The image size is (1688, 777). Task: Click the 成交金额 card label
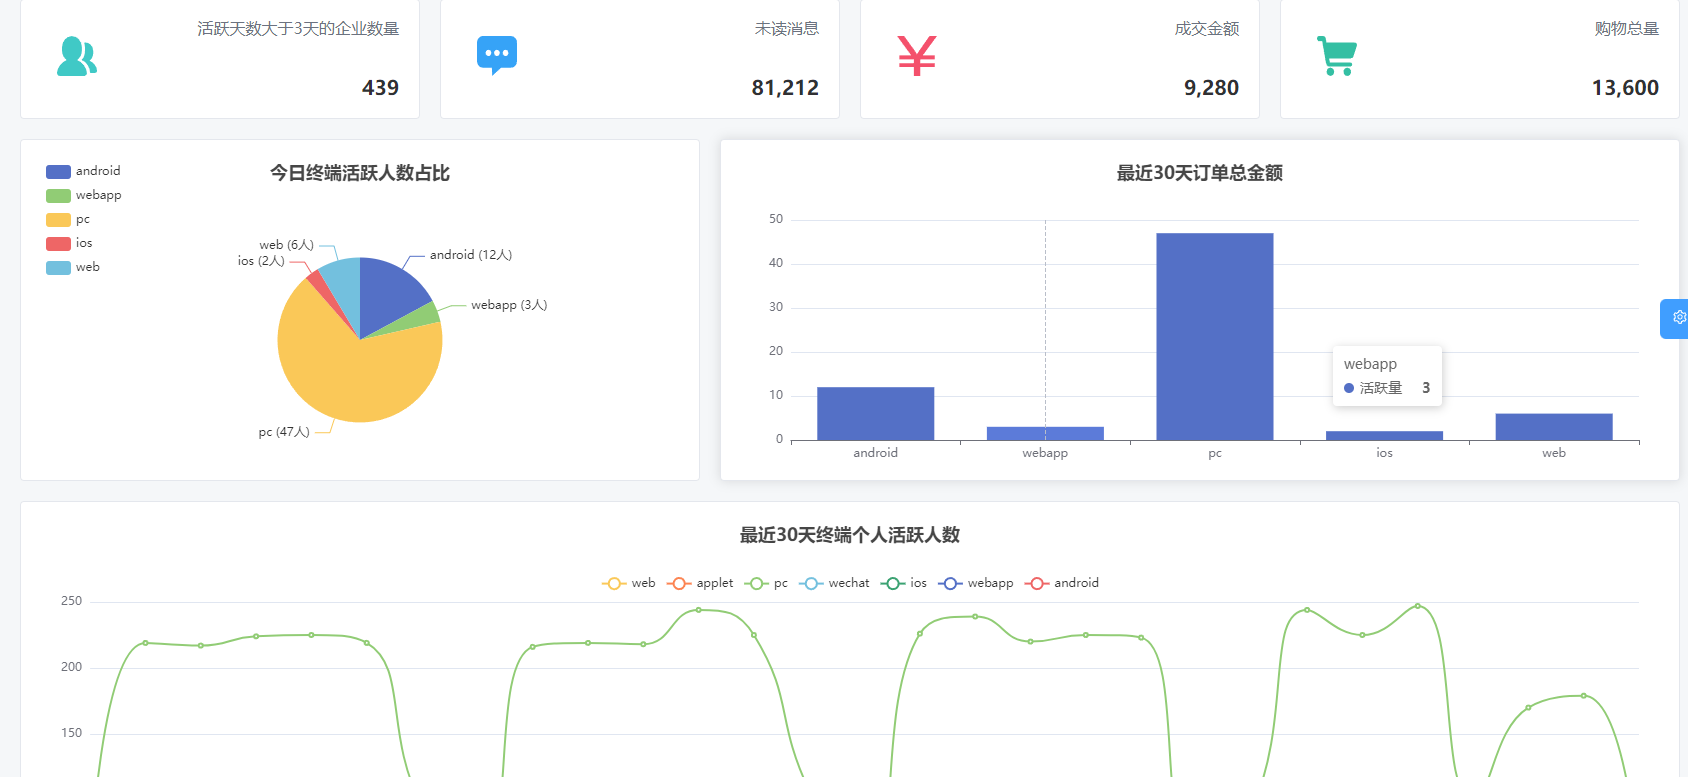point(1207,29)
